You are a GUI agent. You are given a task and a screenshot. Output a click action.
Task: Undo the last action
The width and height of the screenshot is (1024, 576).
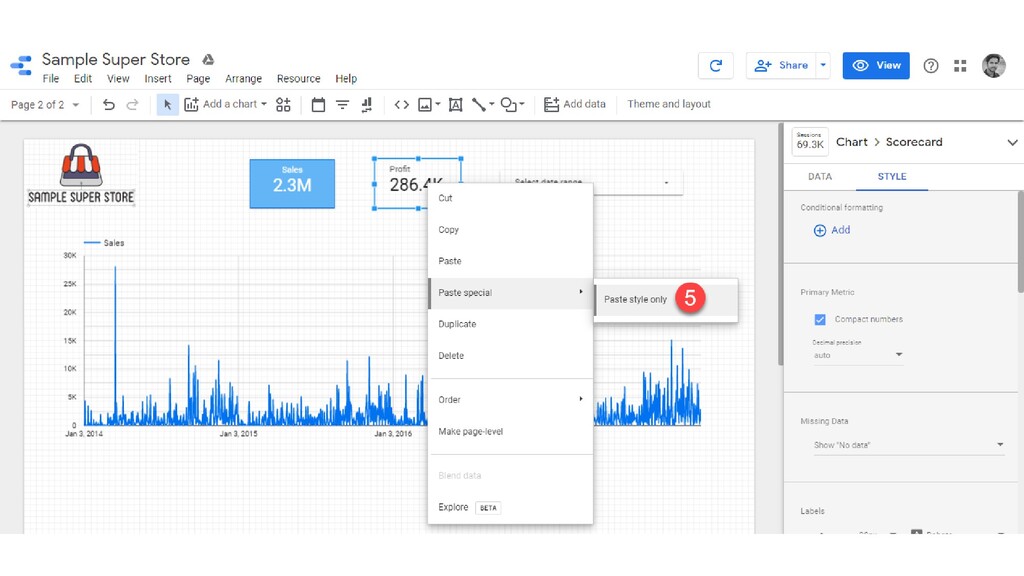click(109, 104)
